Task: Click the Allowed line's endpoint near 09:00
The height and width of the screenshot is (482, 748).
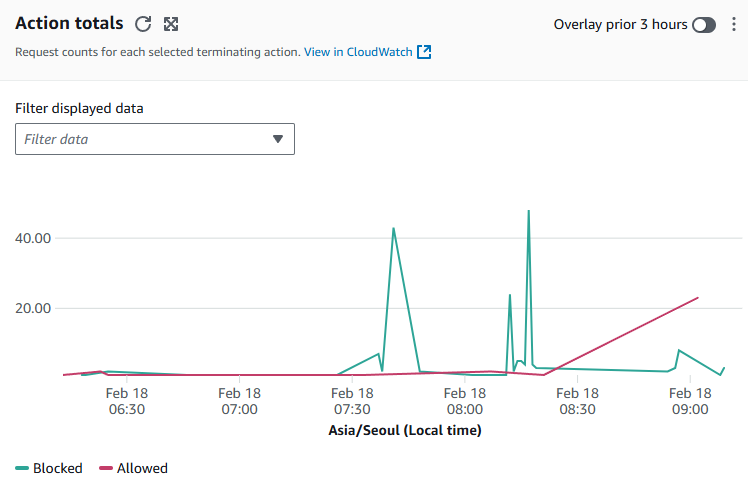Action: pyautogui.click(x=698, y=298)
